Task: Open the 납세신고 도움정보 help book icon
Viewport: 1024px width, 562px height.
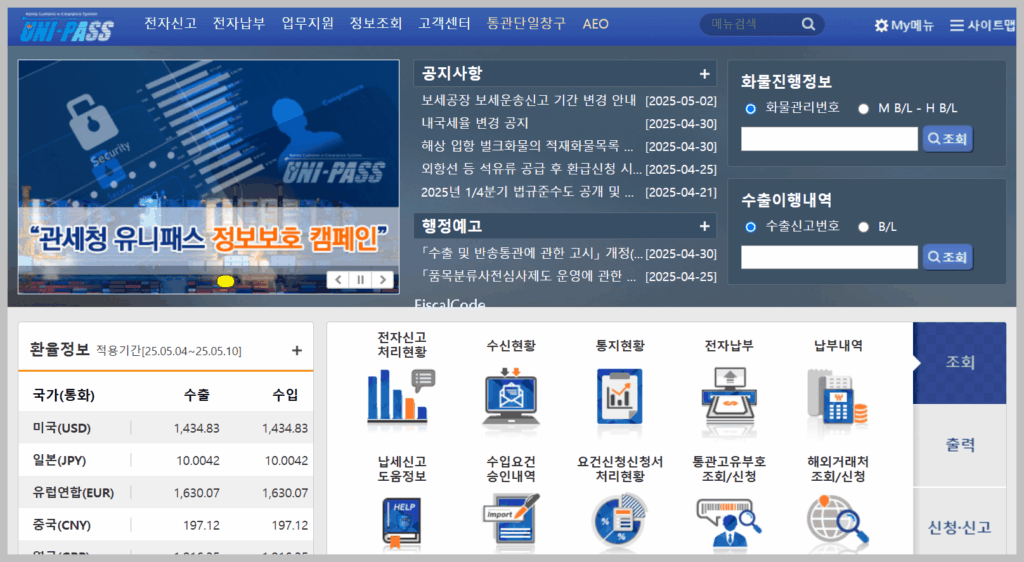Action: click(x=401, y=522)
